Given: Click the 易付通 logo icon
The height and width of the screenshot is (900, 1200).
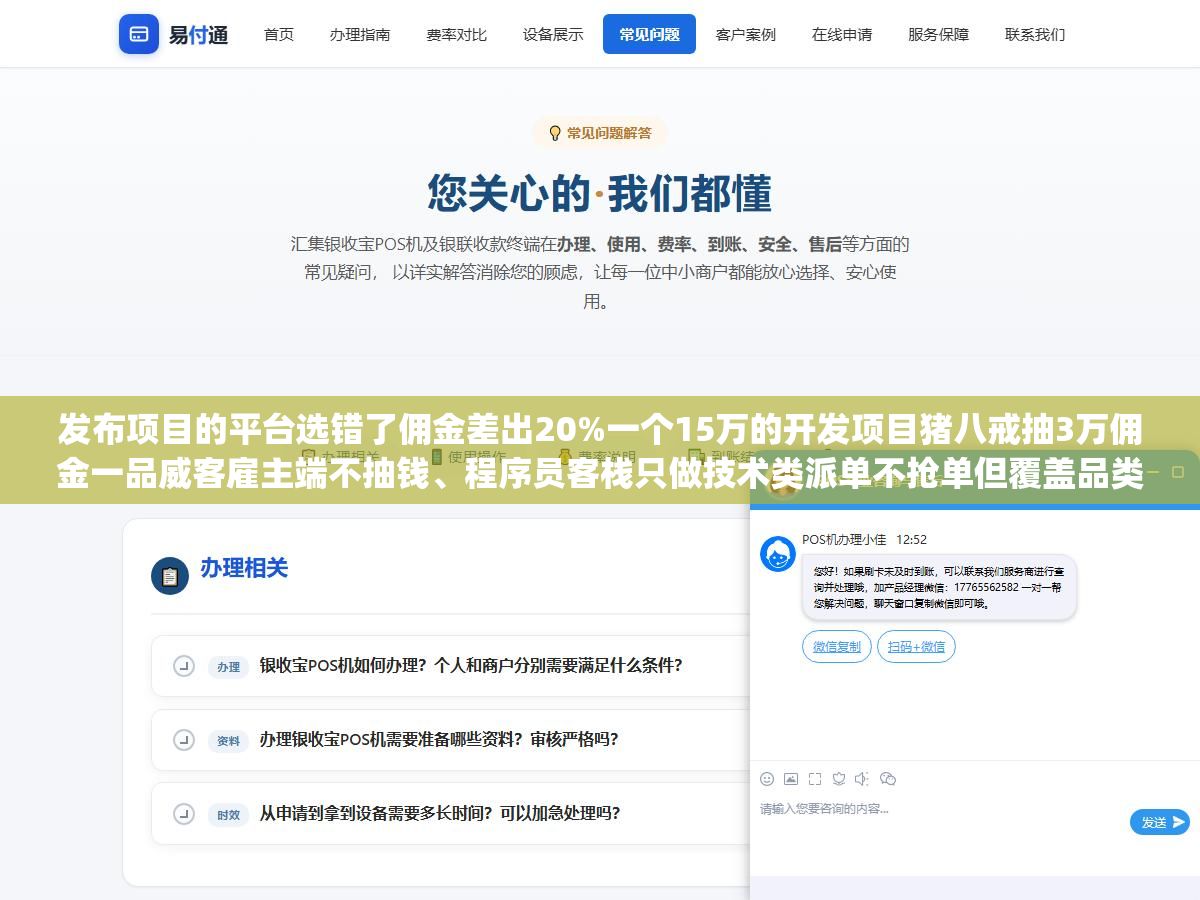Looking at the screenshot, I should [139, 34].
